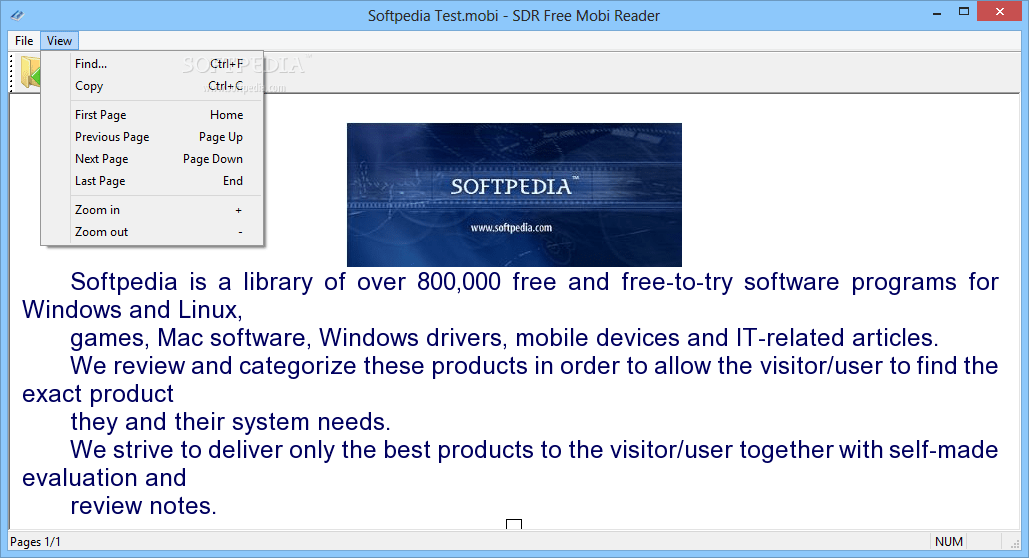Click the app icon in title bar

click(17, 15)
